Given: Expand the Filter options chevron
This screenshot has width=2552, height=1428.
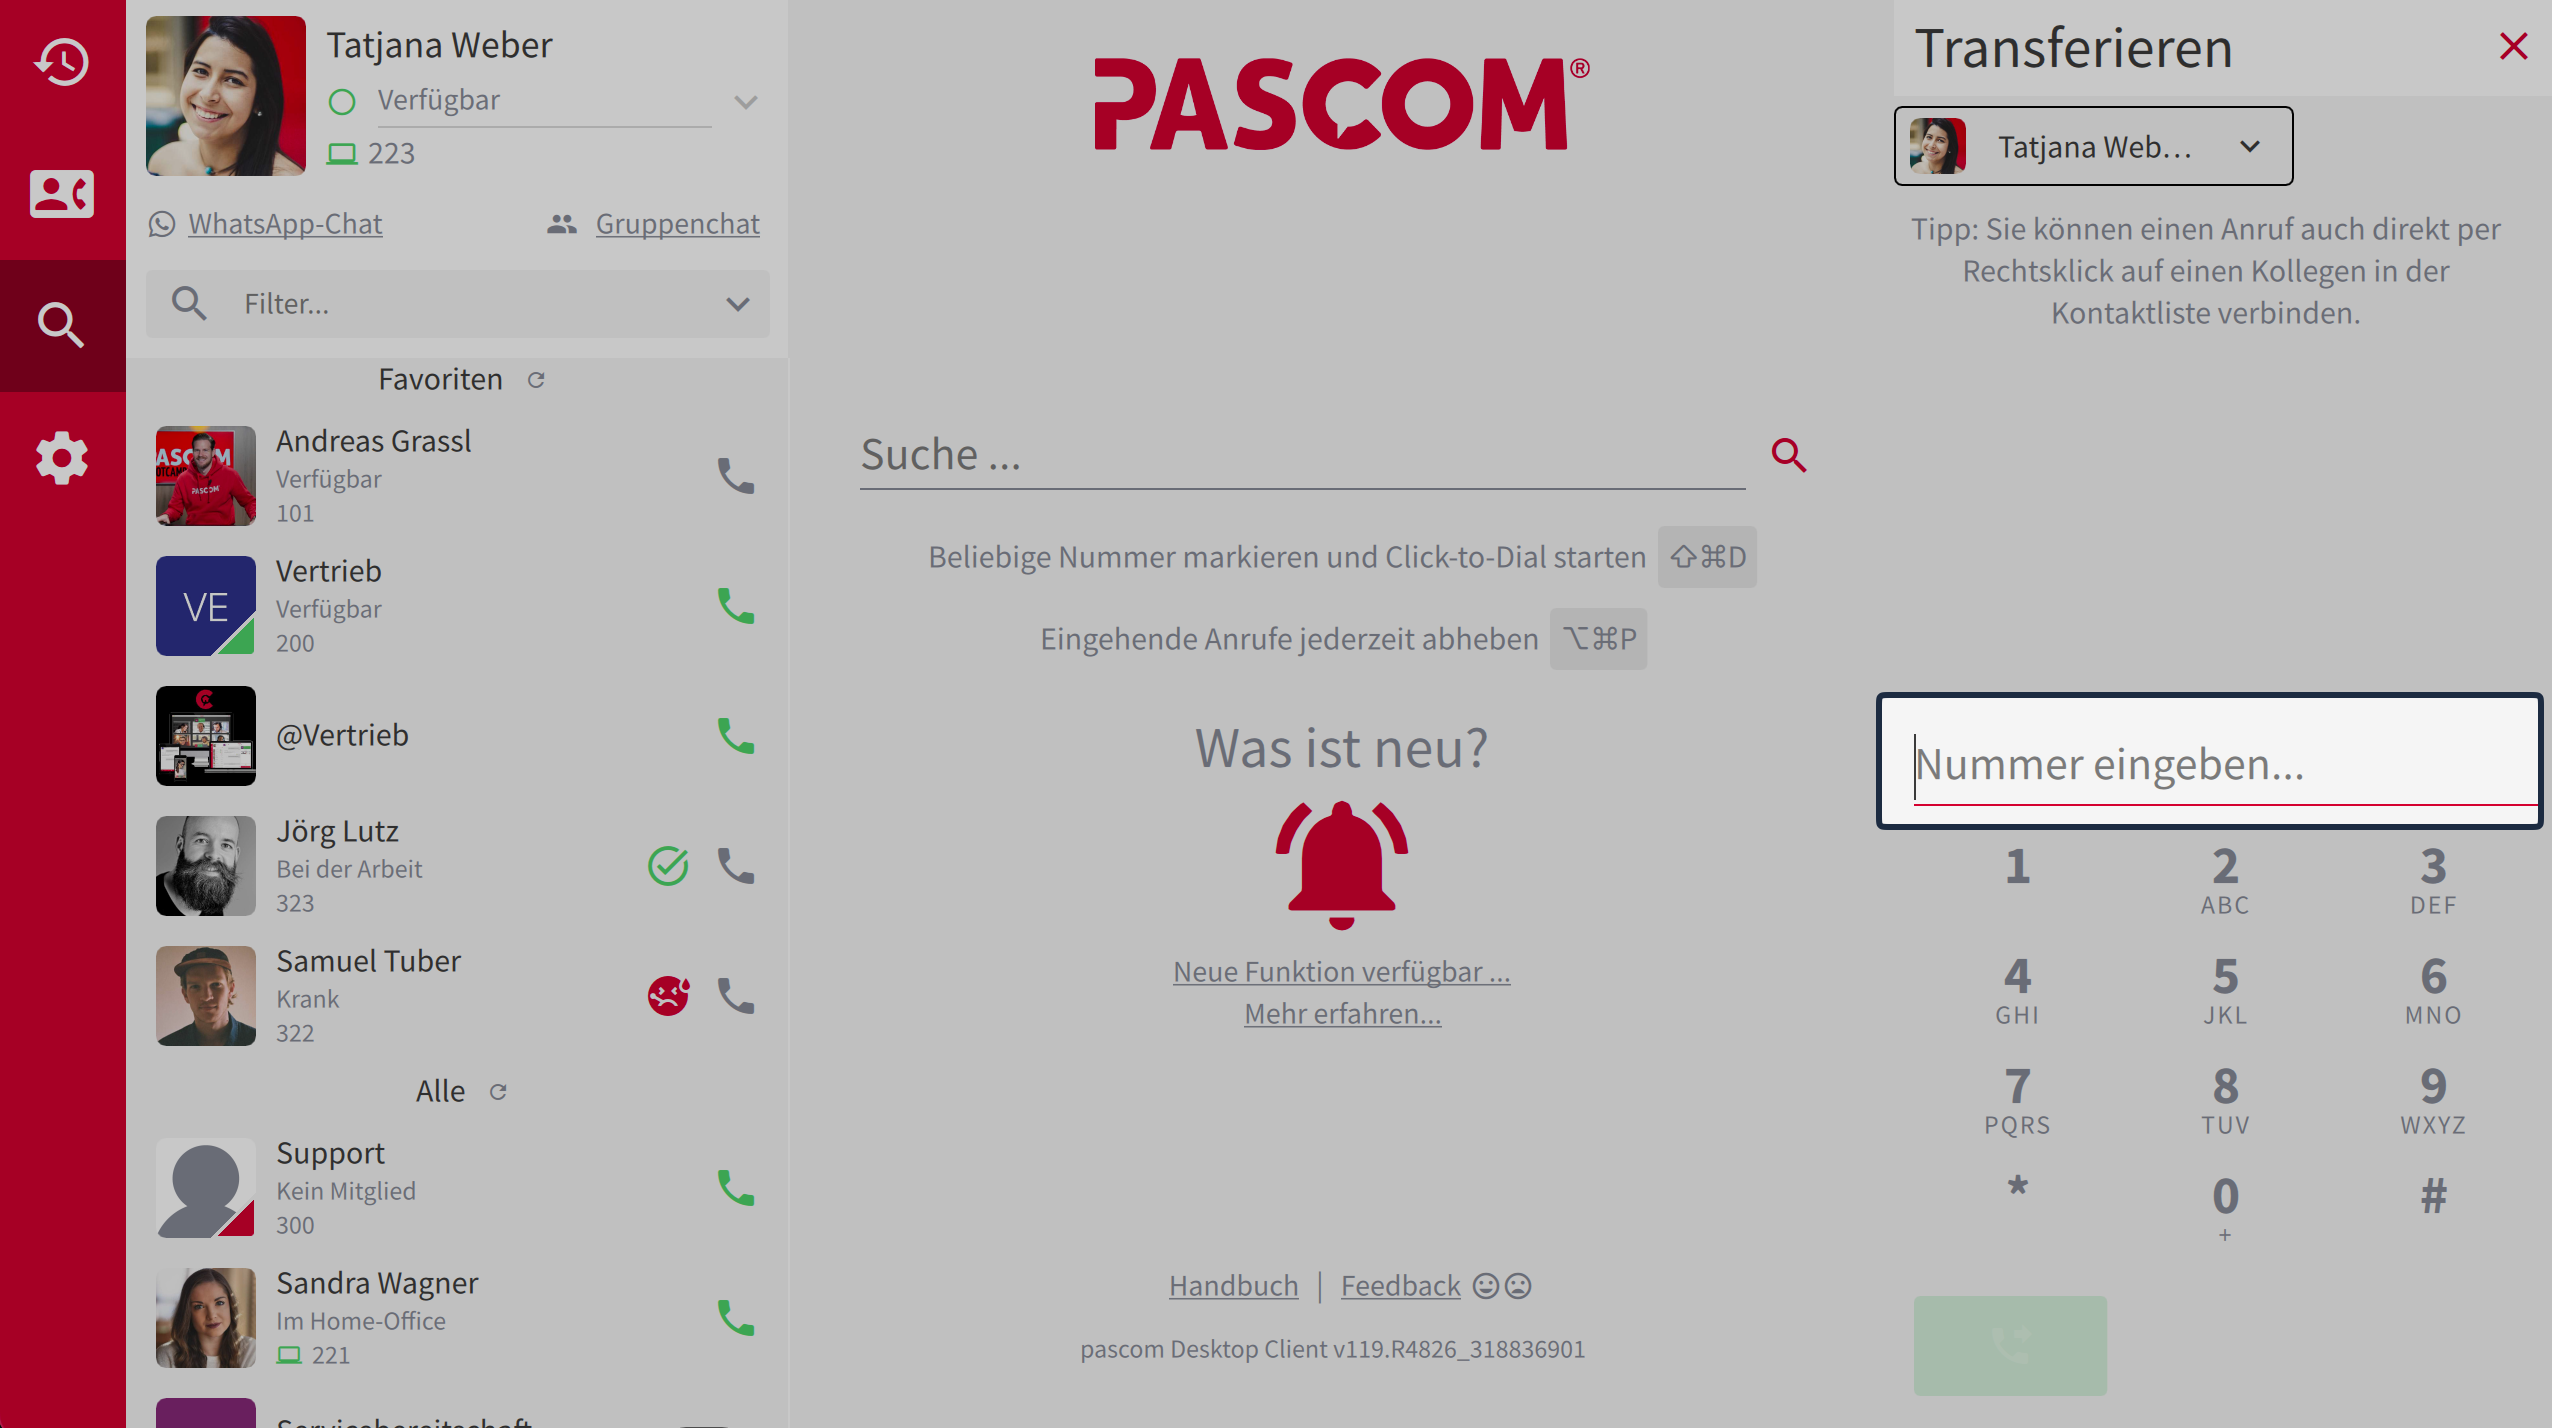Looking at the screenshot, I should [x=738, y=304].
